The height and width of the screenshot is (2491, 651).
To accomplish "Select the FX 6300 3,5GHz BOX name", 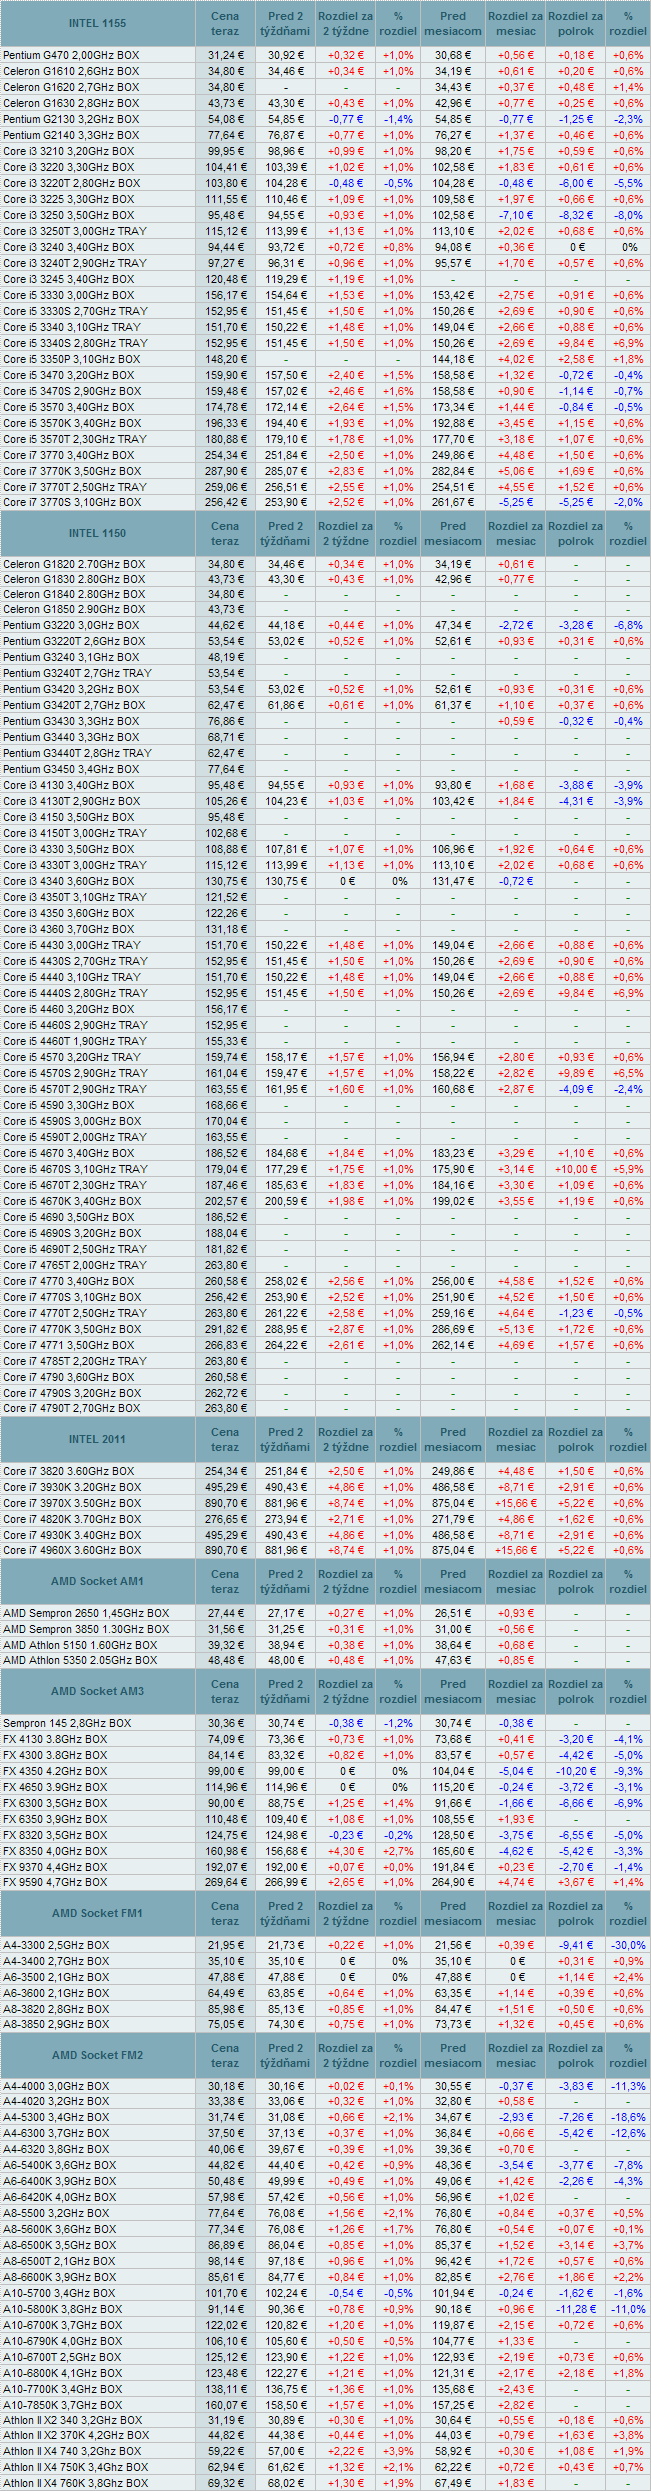I will coord(55,1803).
